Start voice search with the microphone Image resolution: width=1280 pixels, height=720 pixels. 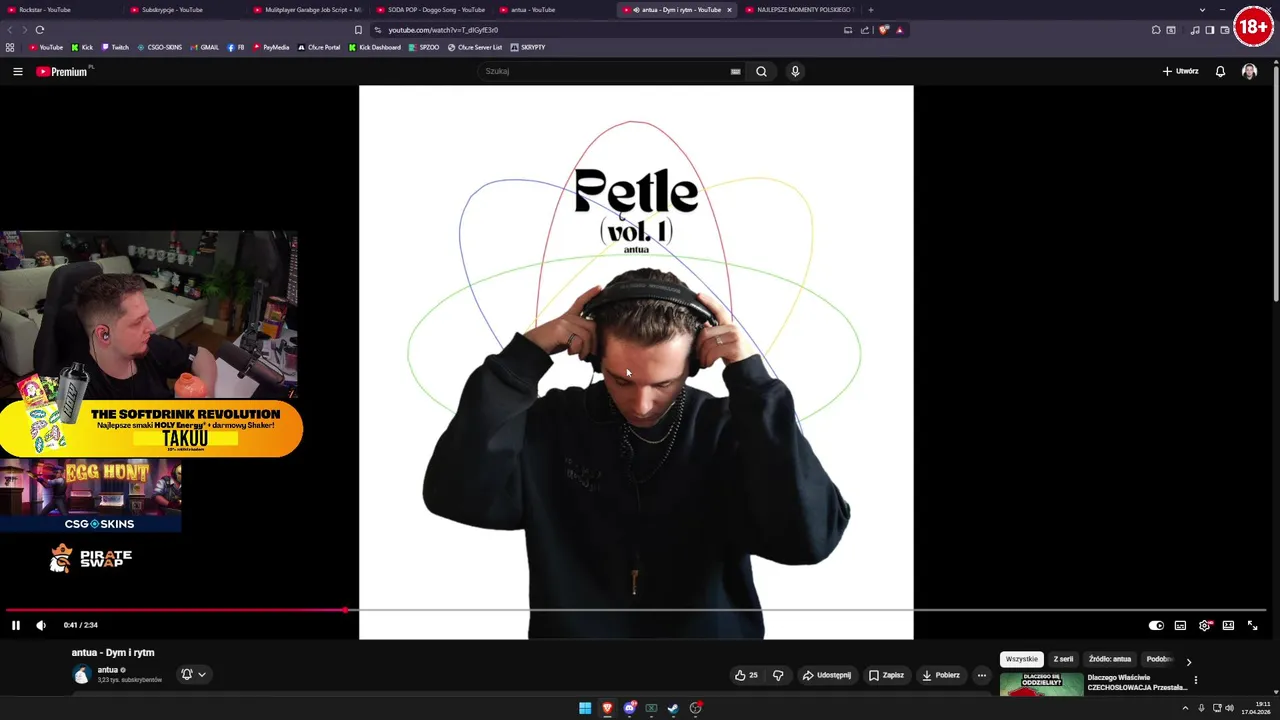click(795, 71)
